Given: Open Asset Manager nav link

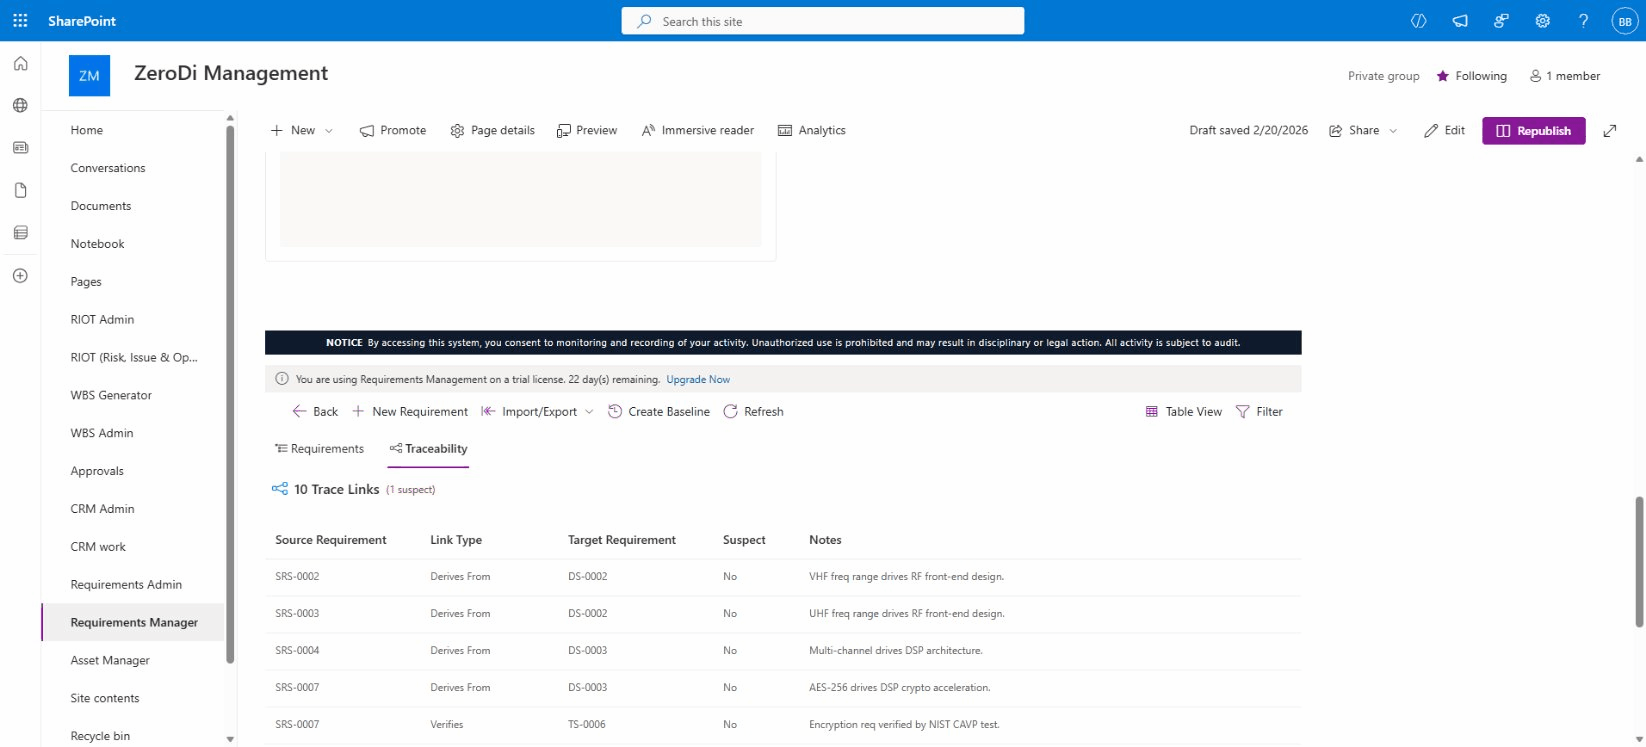Looking at the screenshot, I should pos(110,661).
